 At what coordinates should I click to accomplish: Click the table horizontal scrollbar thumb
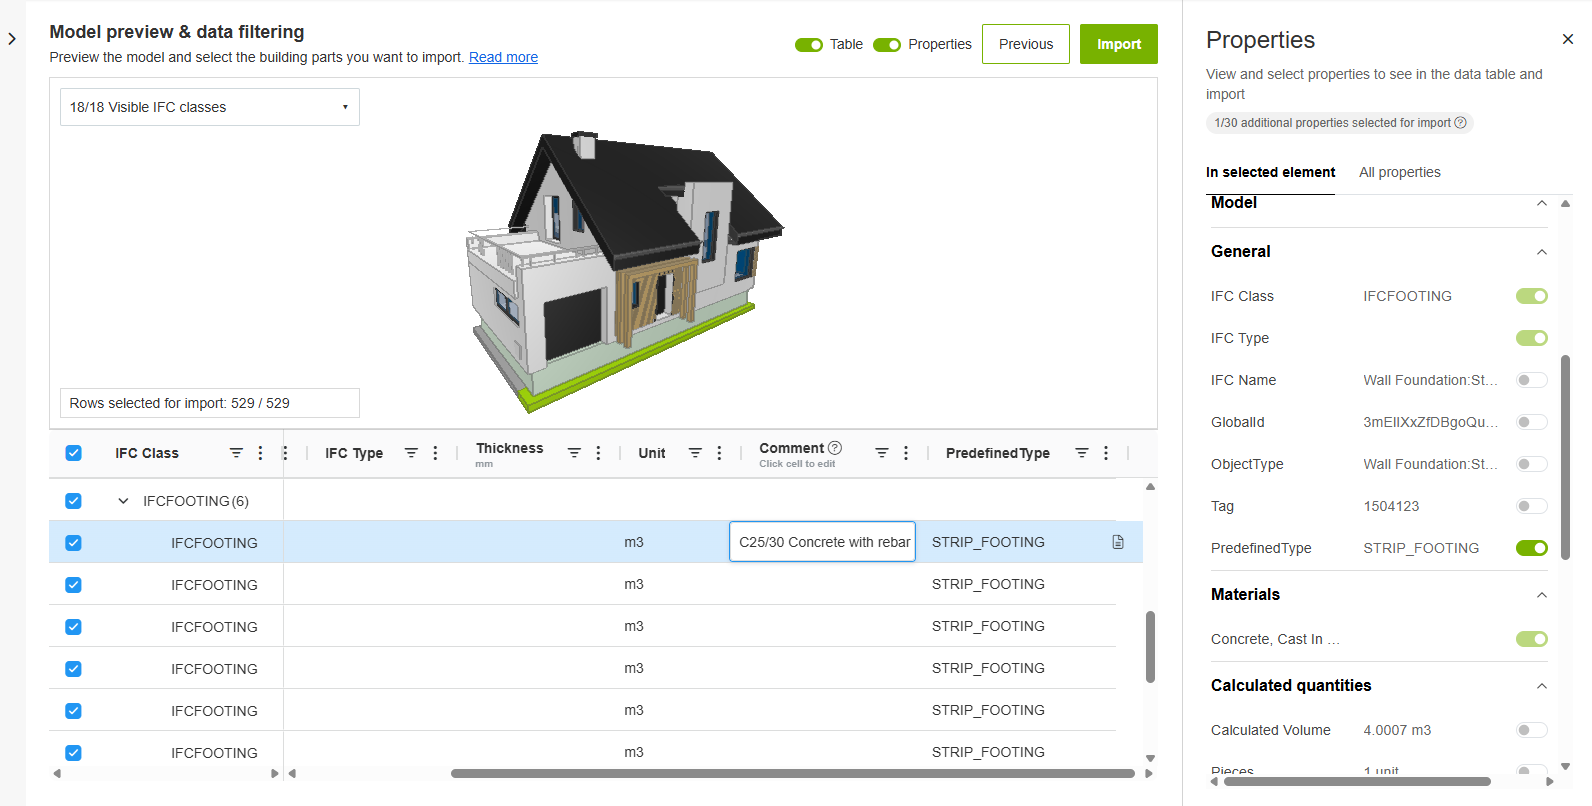tap(792, 773)
